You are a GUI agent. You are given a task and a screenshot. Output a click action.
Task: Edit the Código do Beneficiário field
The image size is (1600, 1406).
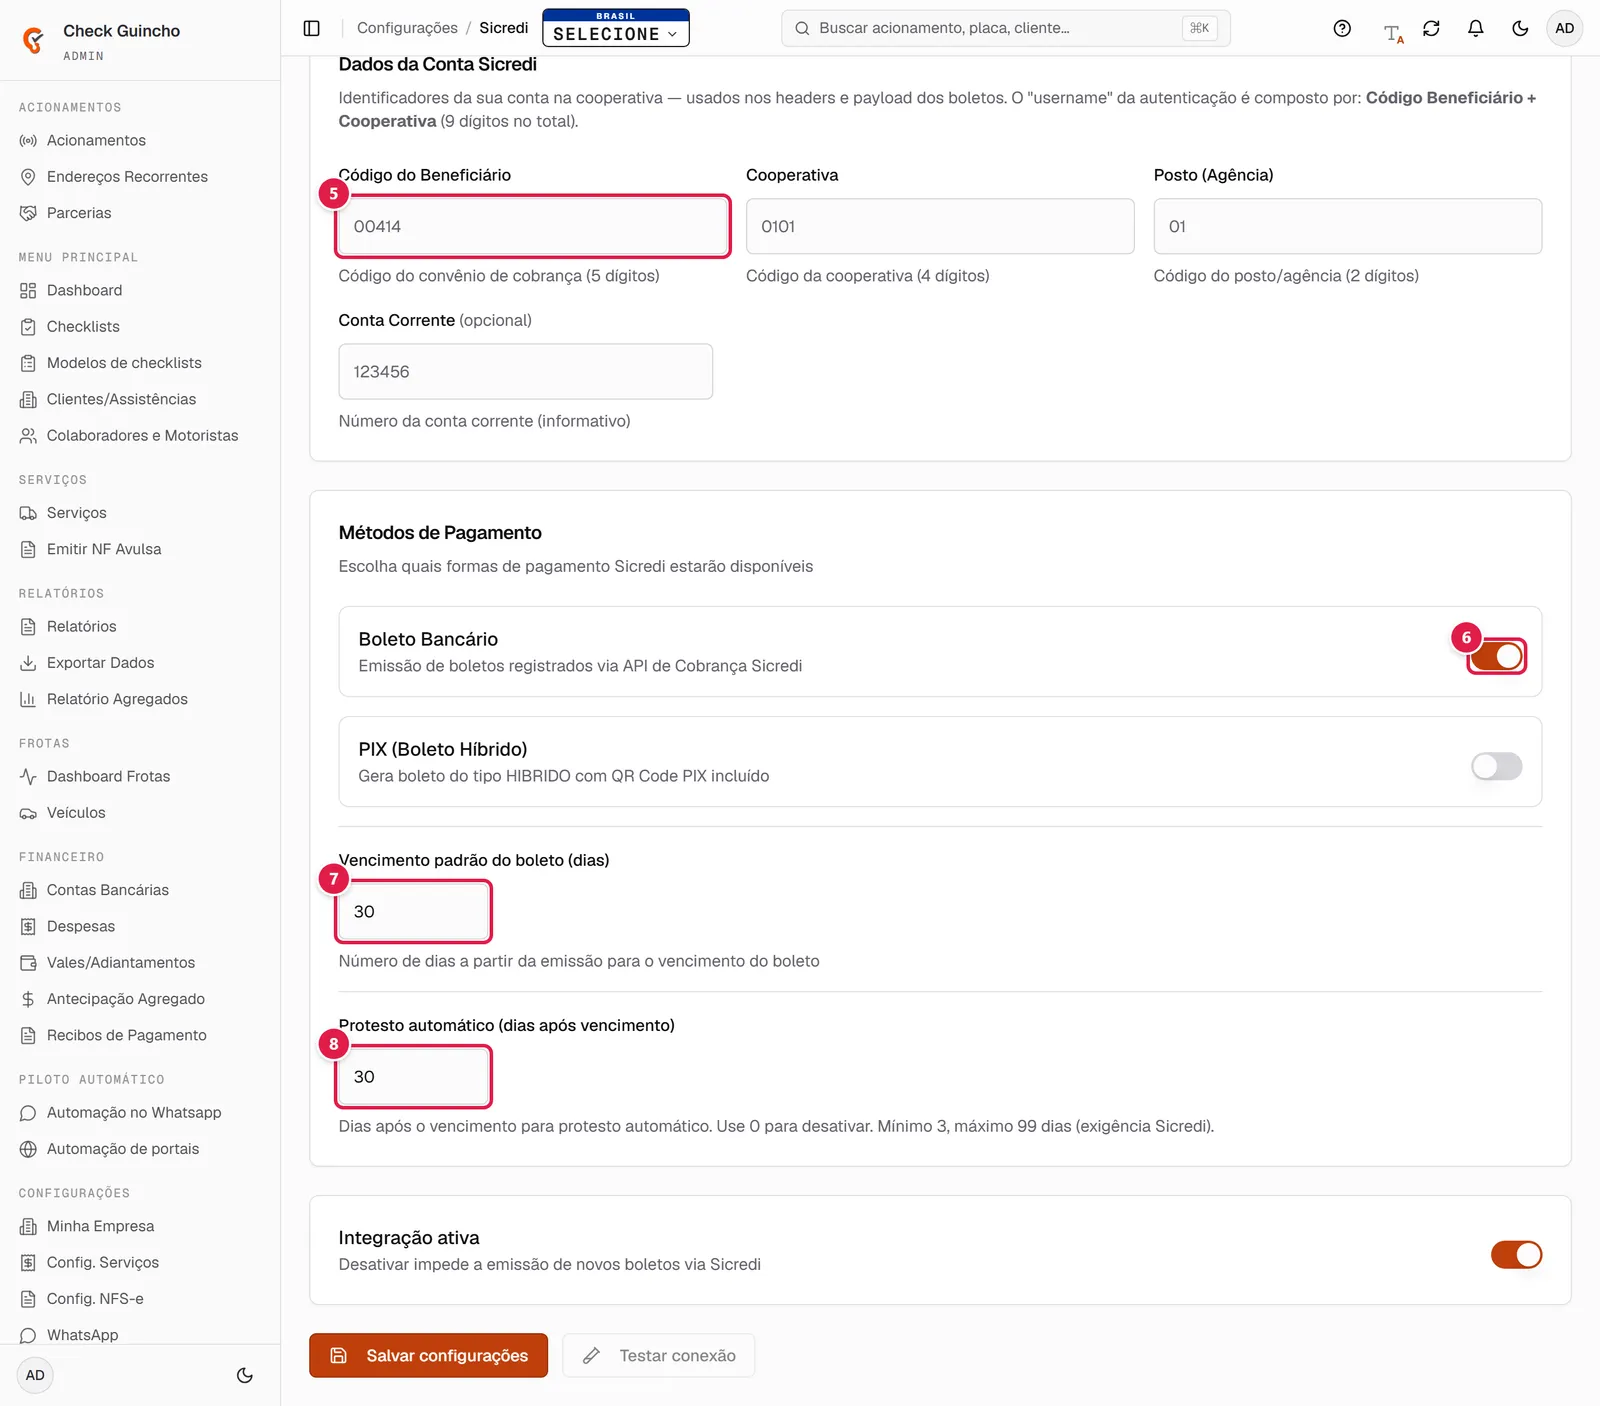click(x=533, y=226)
